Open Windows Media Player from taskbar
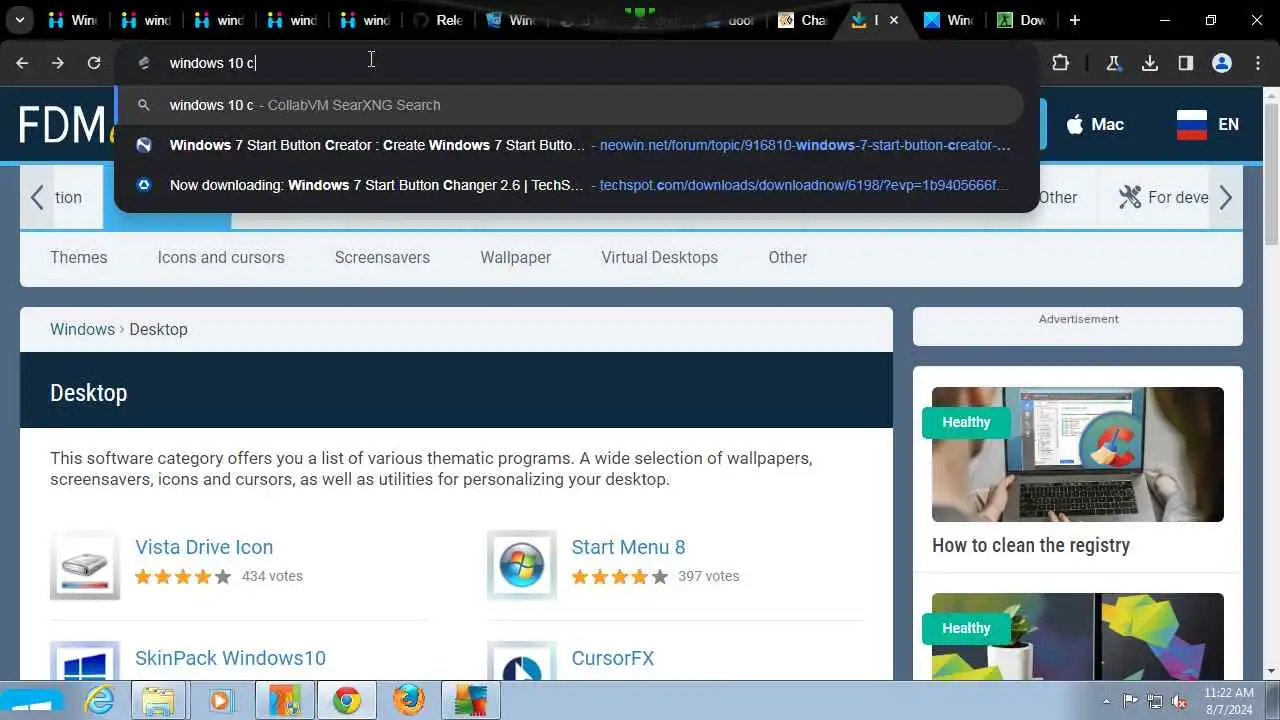The height and width of the screenshot is (720, 1280). click(x=220, y=701)
